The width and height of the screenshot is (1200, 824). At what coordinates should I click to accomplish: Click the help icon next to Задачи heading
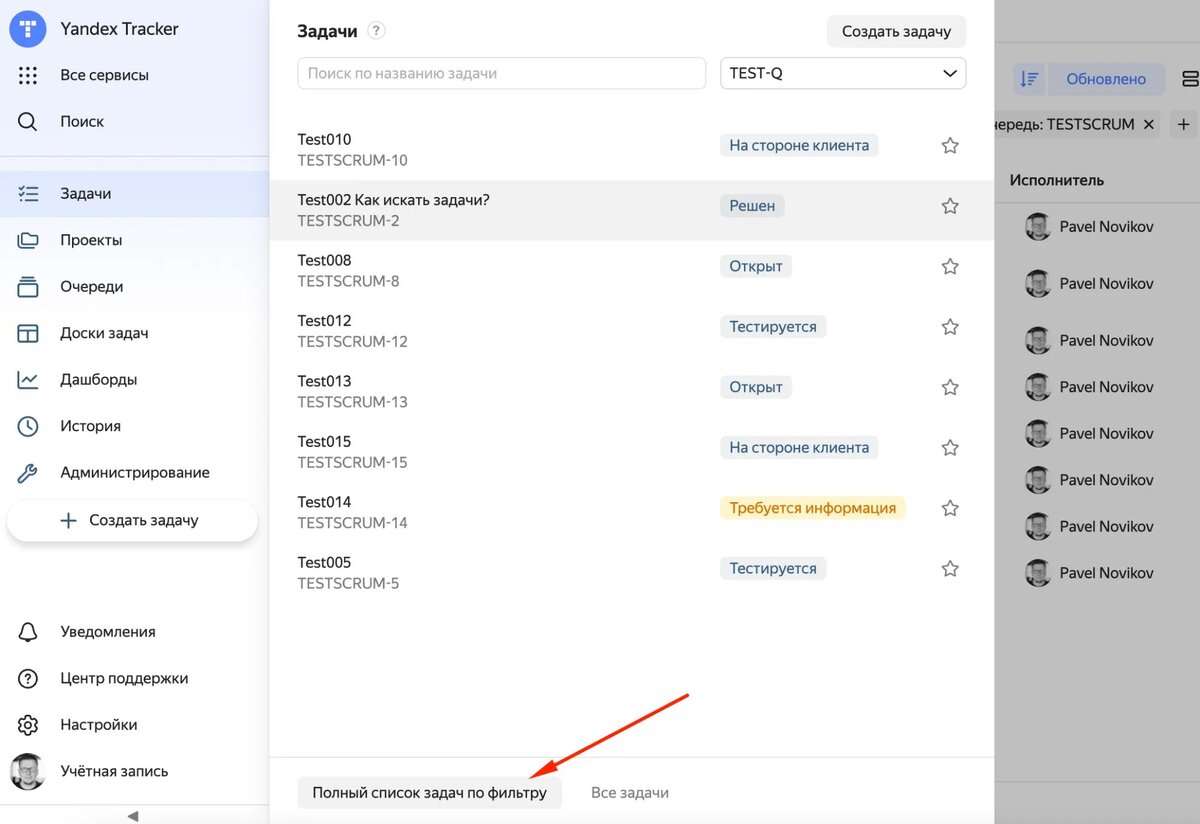[376, 31]
